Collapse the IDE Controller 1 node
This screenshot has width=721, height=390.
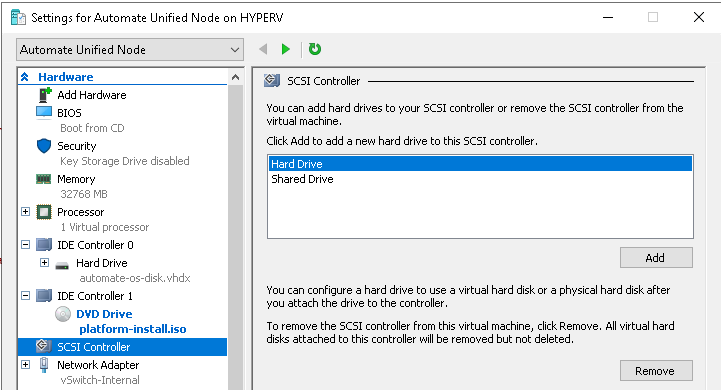point(26,296)
